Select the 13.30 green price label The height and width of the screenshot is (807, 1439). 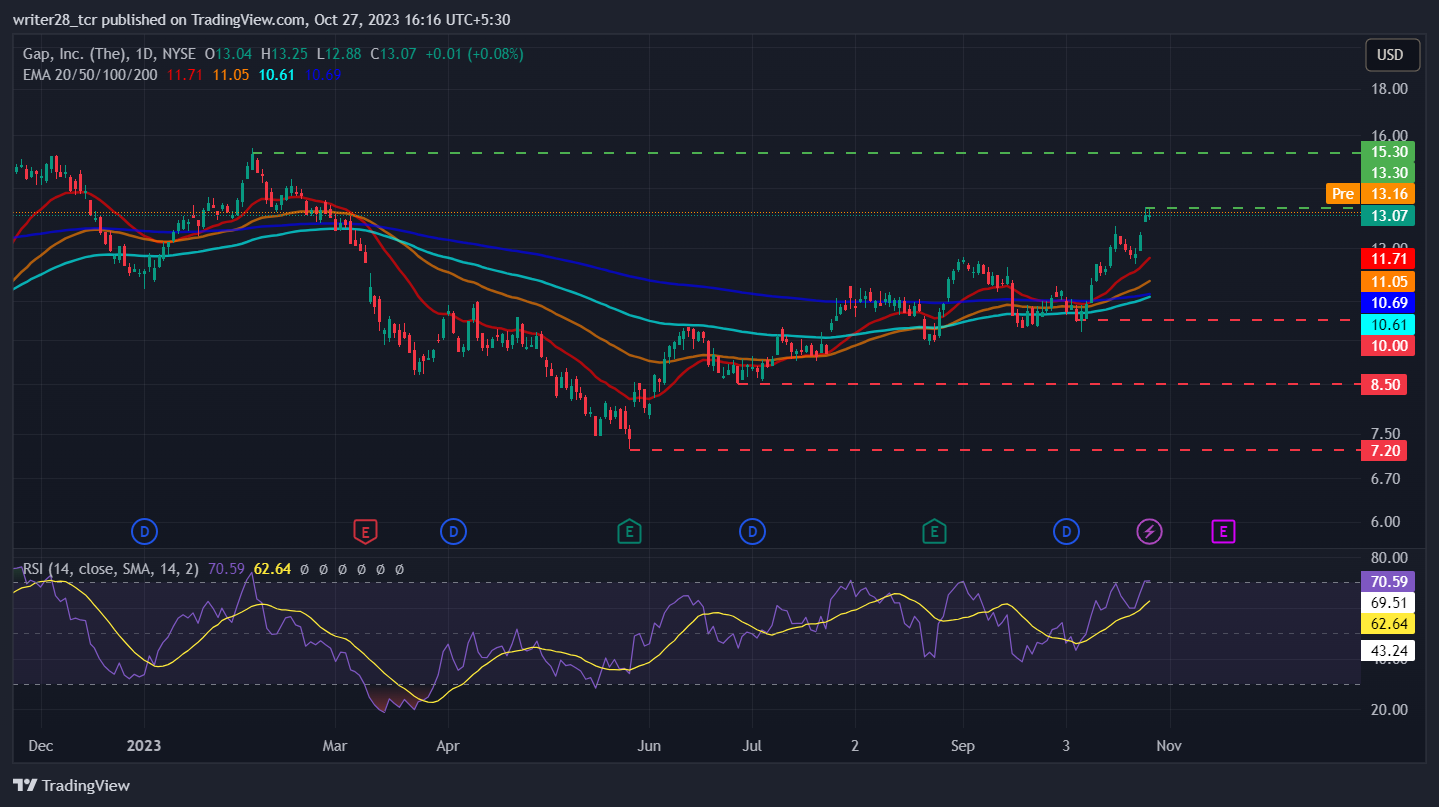(1390, 173)
